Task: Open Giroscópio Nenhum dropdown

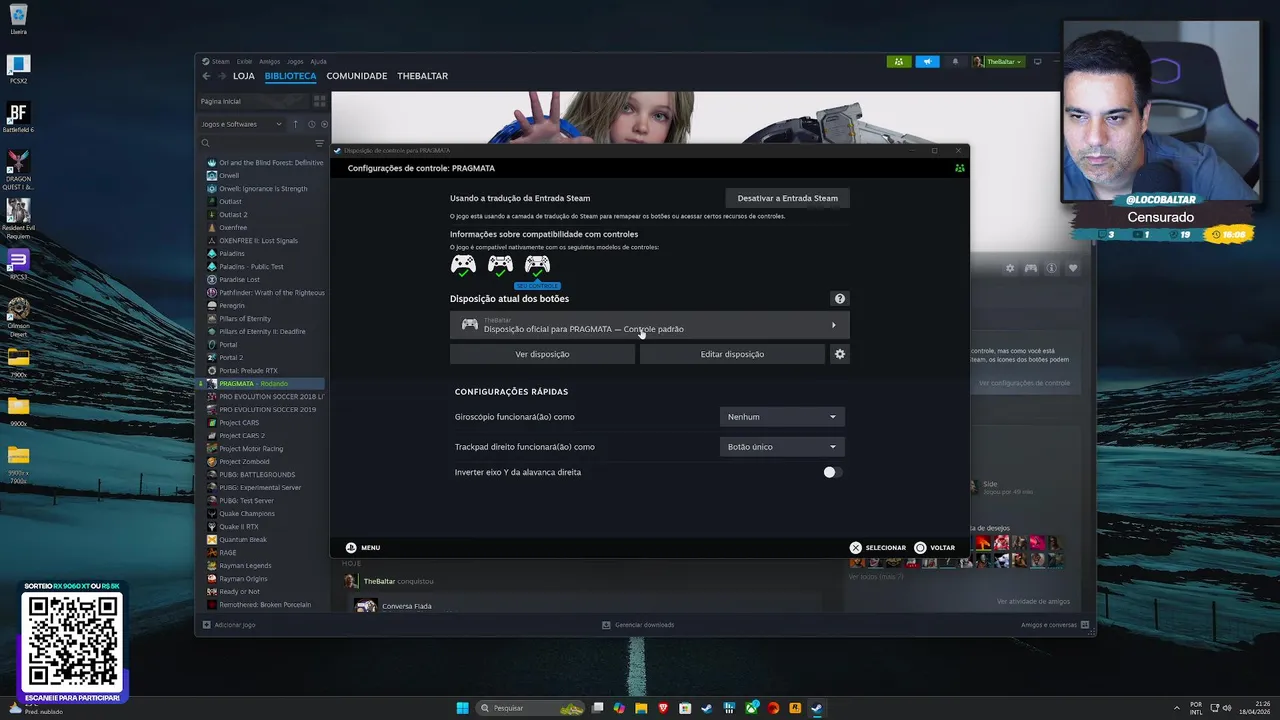Action: click(782, 417)
